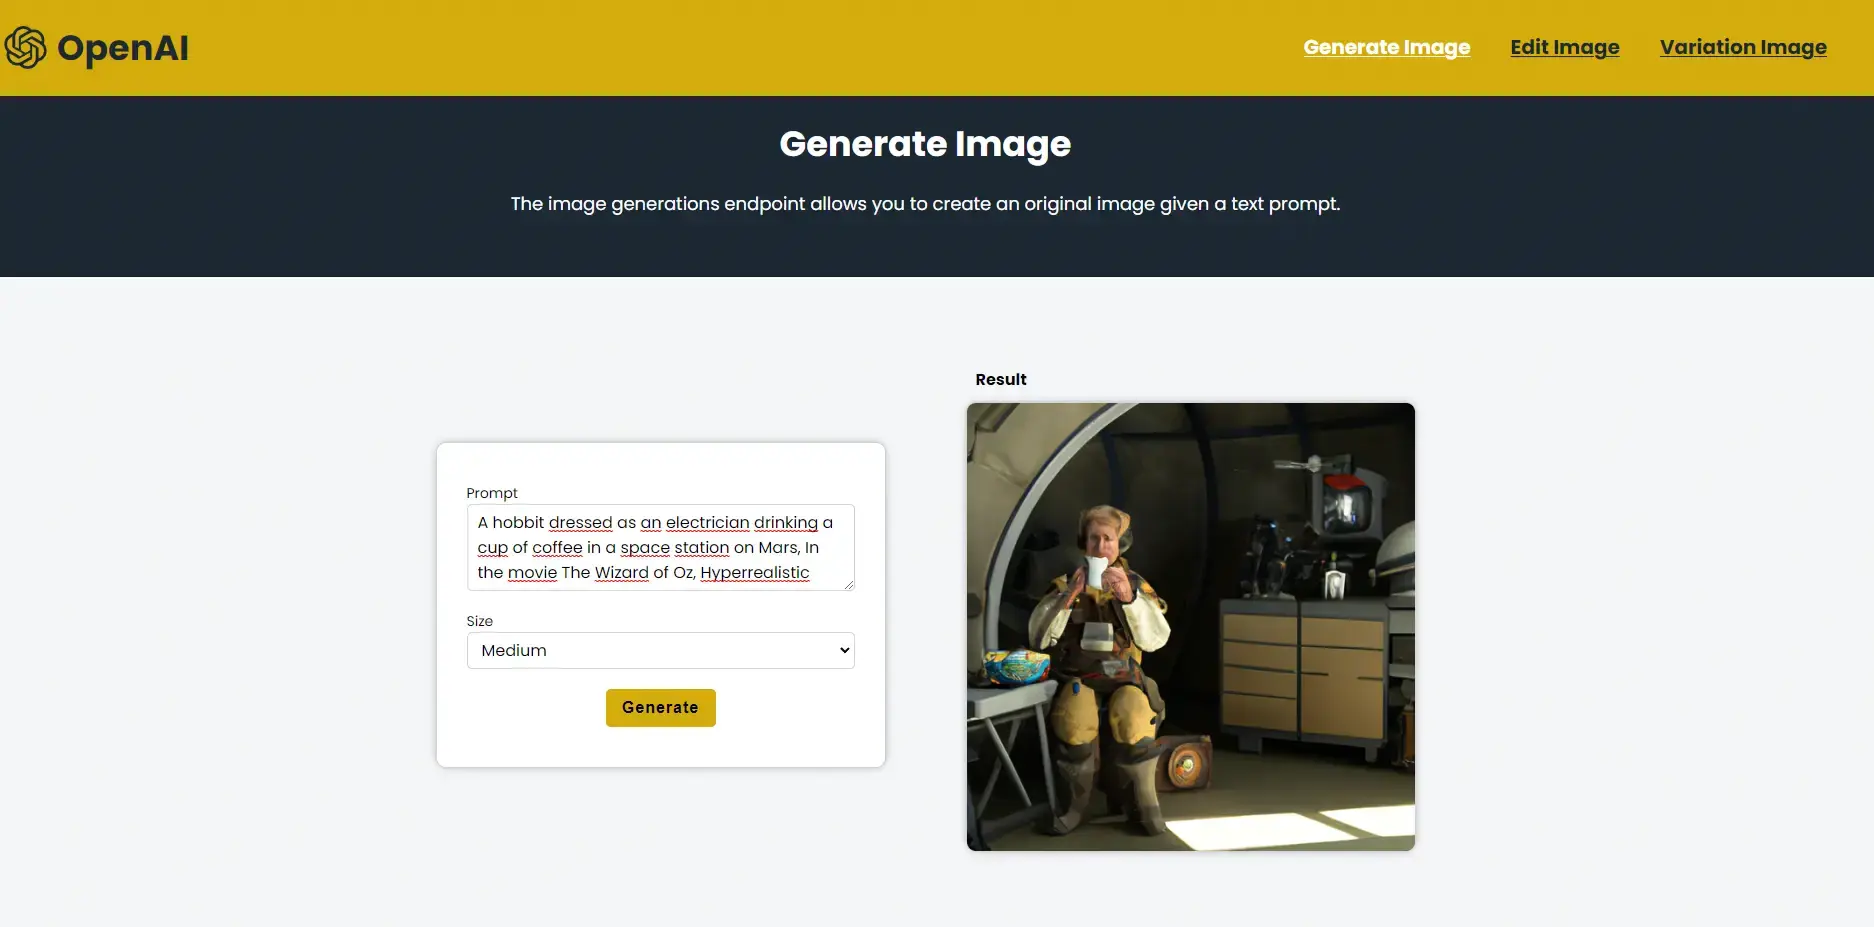The width and height of the screenshot is (1874, 927).
Task: Click the image generations endpoint description
Action: click(x=925, y=204)
